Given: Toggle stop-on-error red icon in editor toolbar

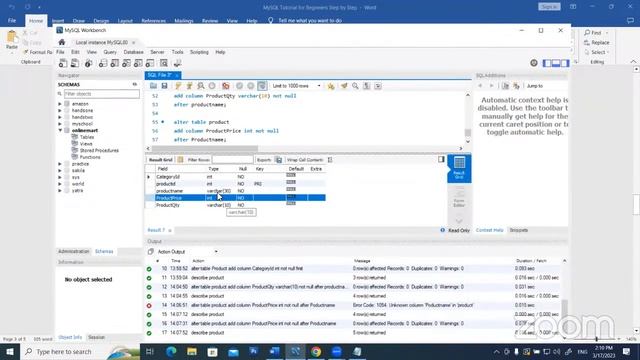Looking at the screenshot, I should [x=225, y=86].
